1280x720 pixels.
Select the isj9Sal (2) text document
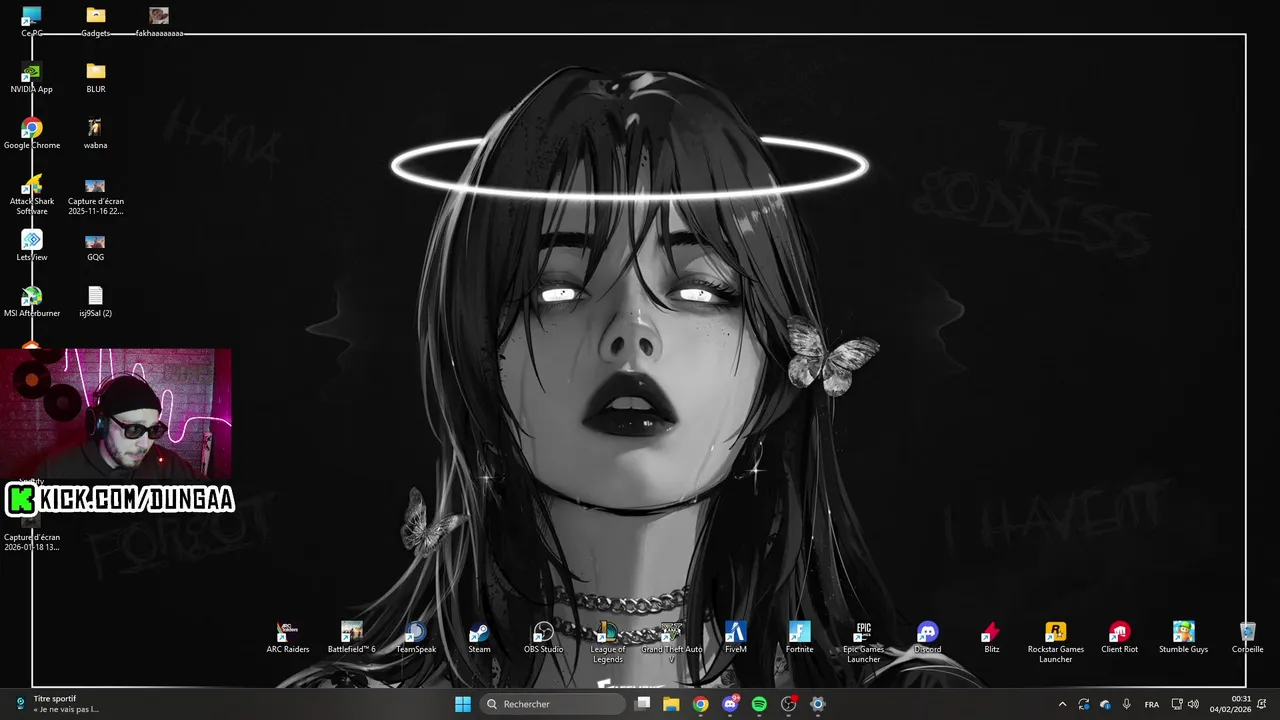96,302
